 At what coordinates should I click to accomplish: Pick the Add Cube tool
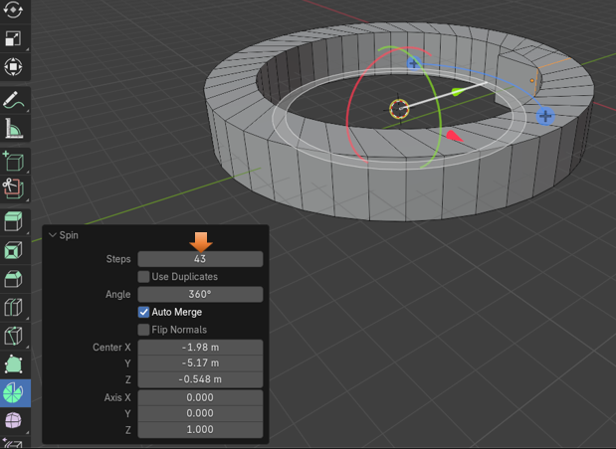[x=16, y=162]
